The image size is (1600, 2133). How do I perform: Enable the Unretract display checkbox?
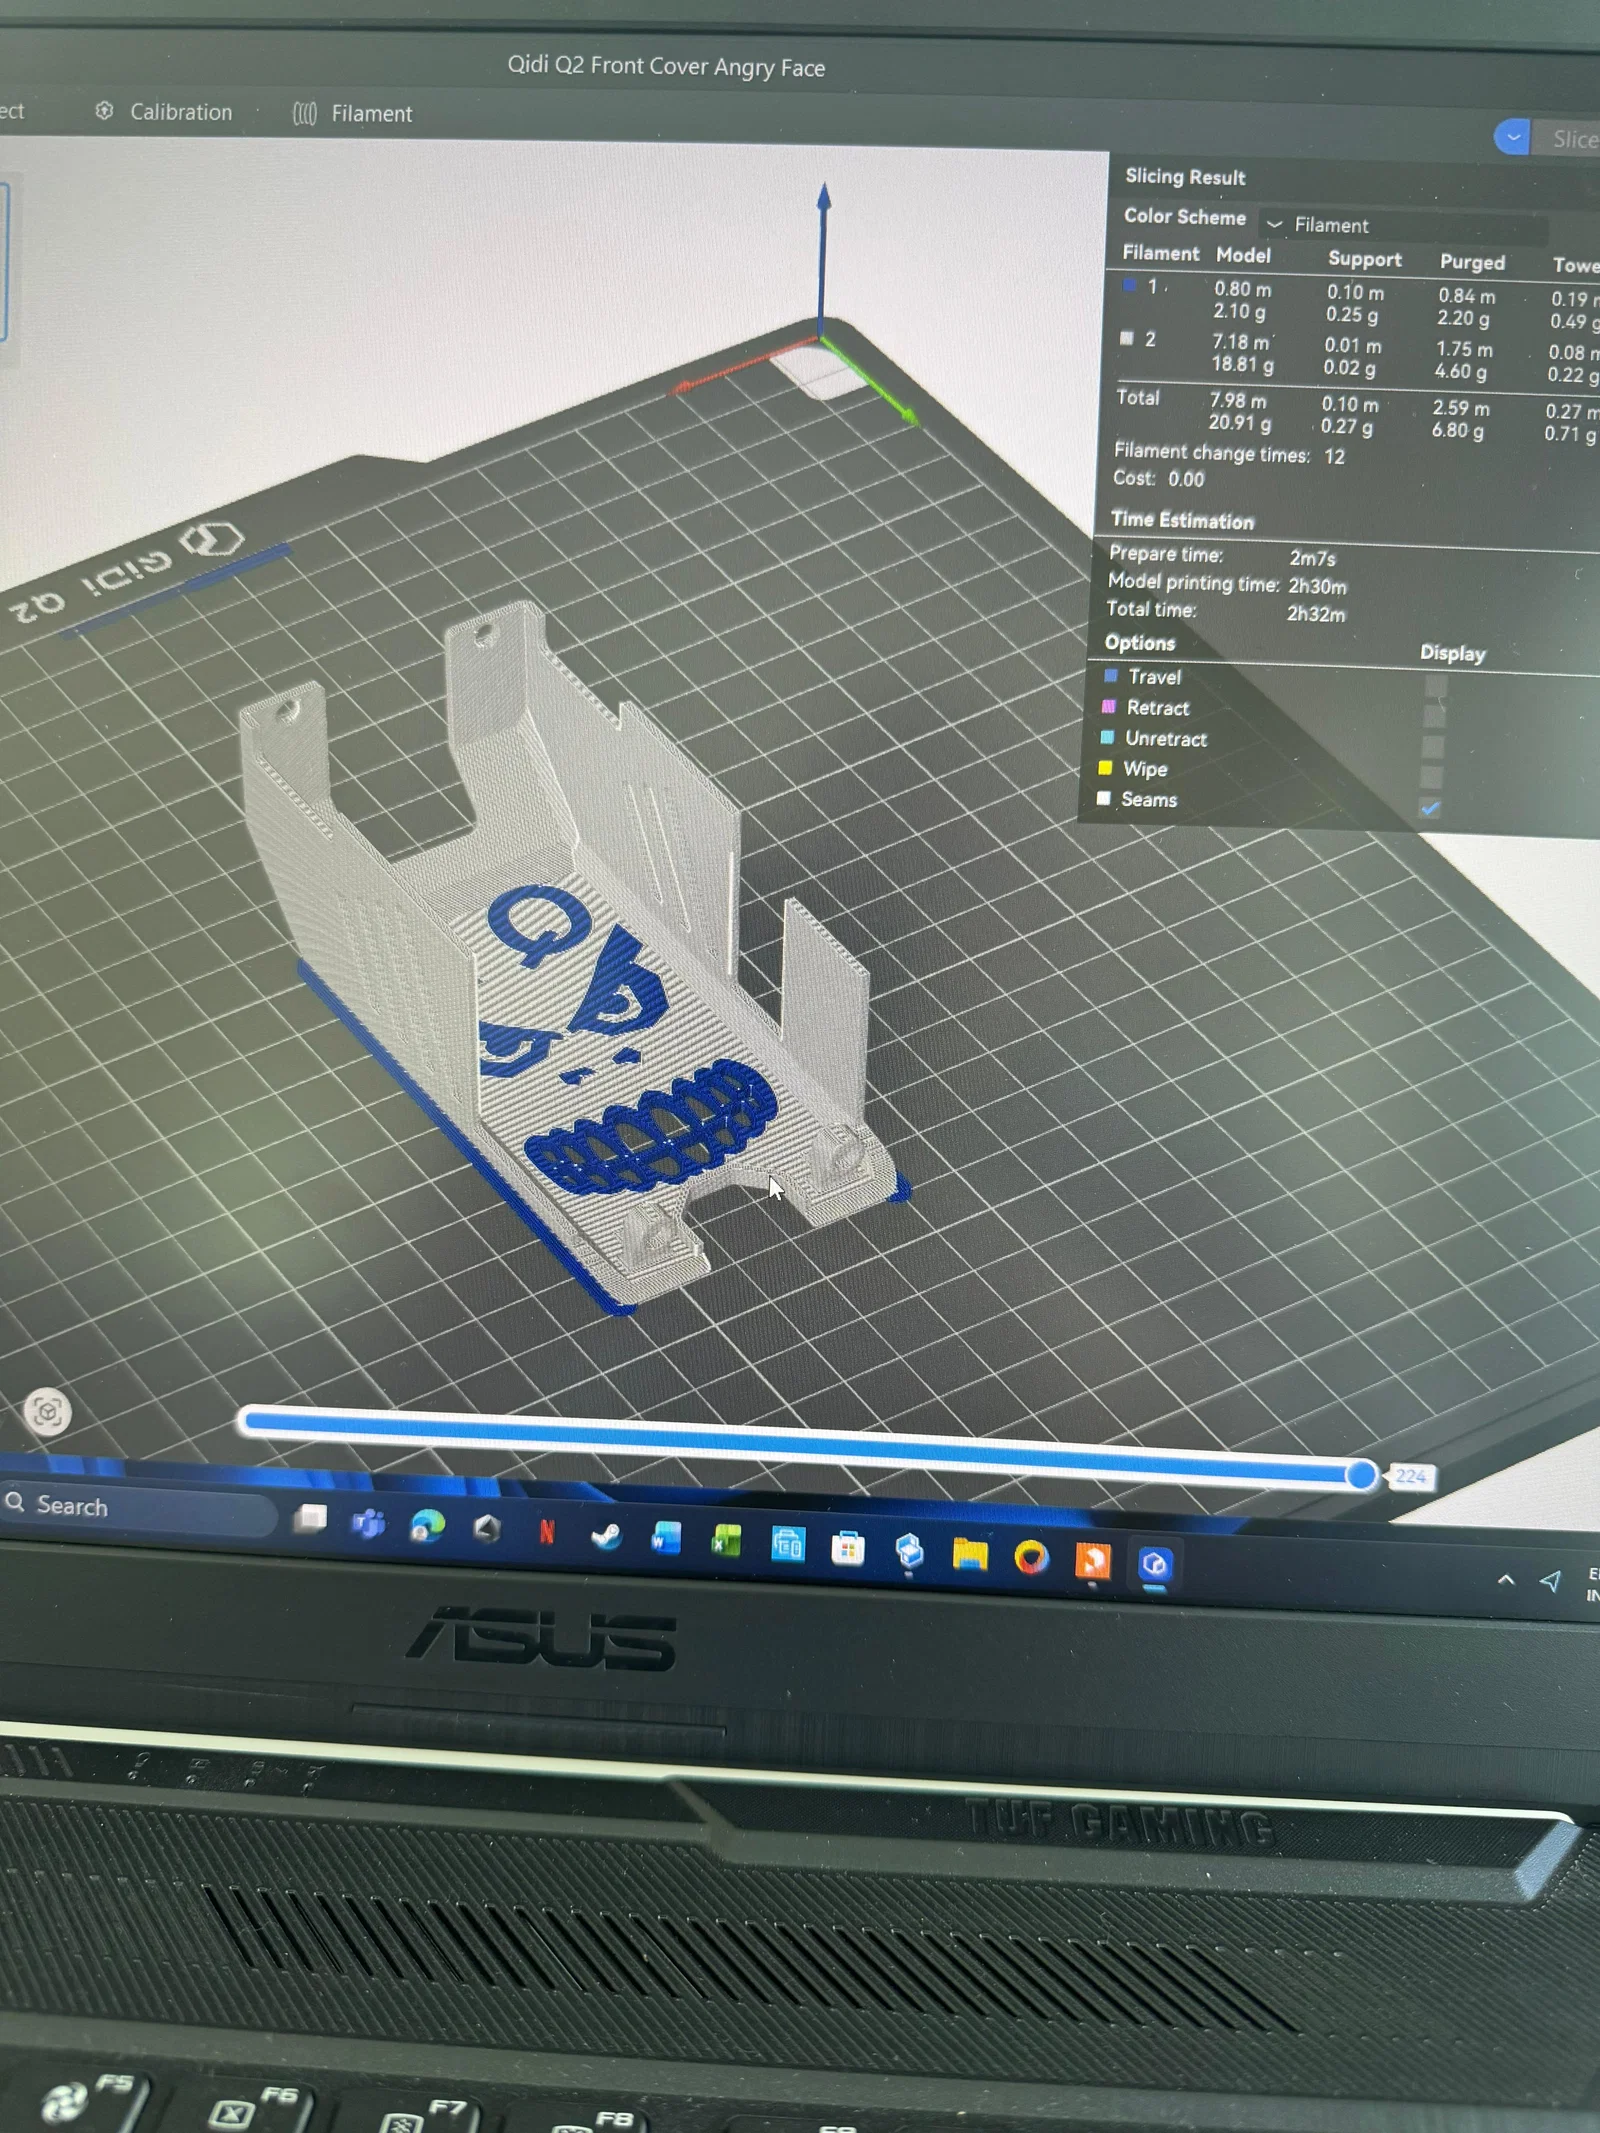[1432, 747]
